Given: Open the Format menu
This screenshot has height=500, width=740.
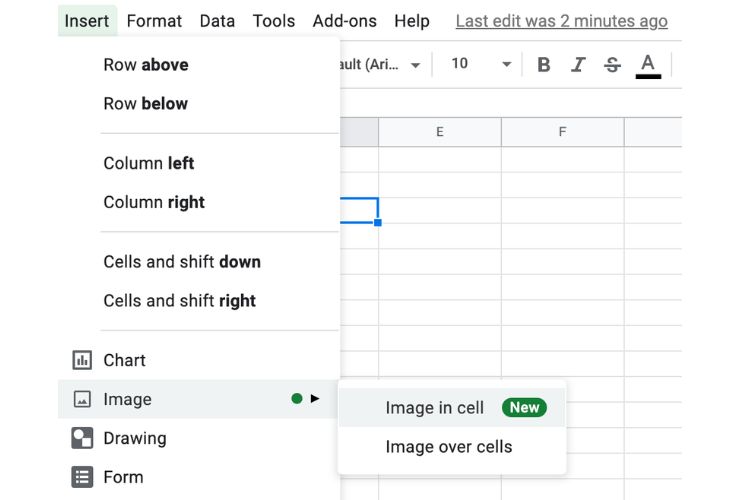Looking at the screenshot, I should (154, 21).
